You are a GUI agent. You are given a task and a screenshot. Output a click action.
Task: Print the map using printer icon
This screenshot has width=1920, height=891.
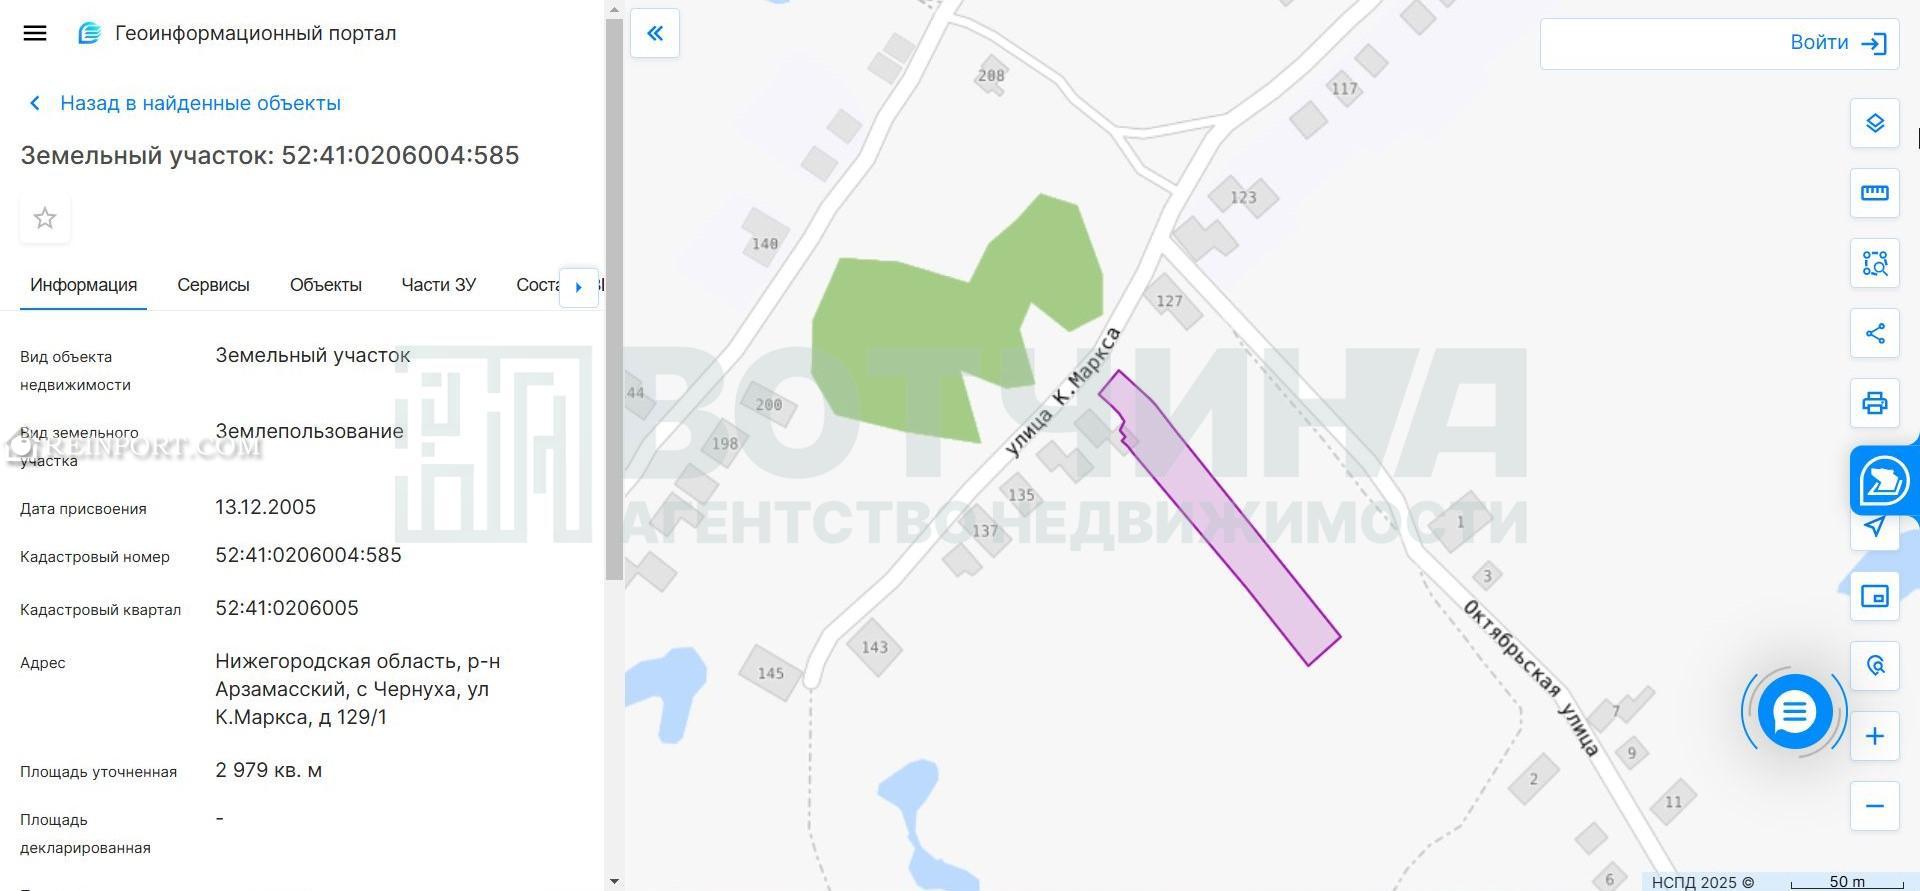tap(1874, 403)
